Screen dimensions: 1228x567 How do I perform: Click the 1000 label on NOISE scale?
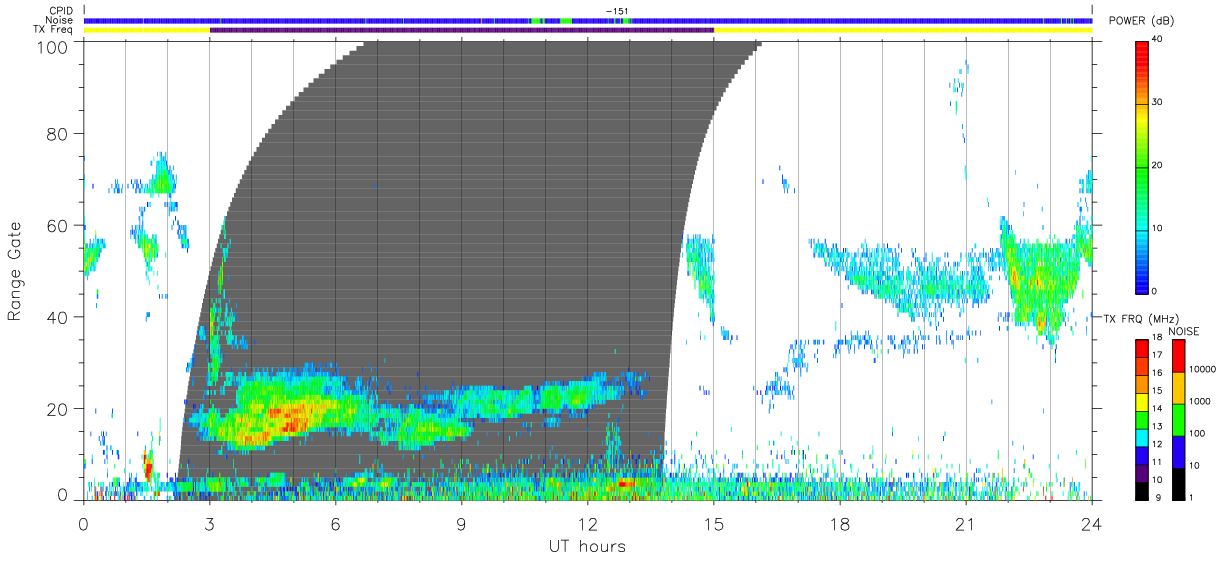1200,401
